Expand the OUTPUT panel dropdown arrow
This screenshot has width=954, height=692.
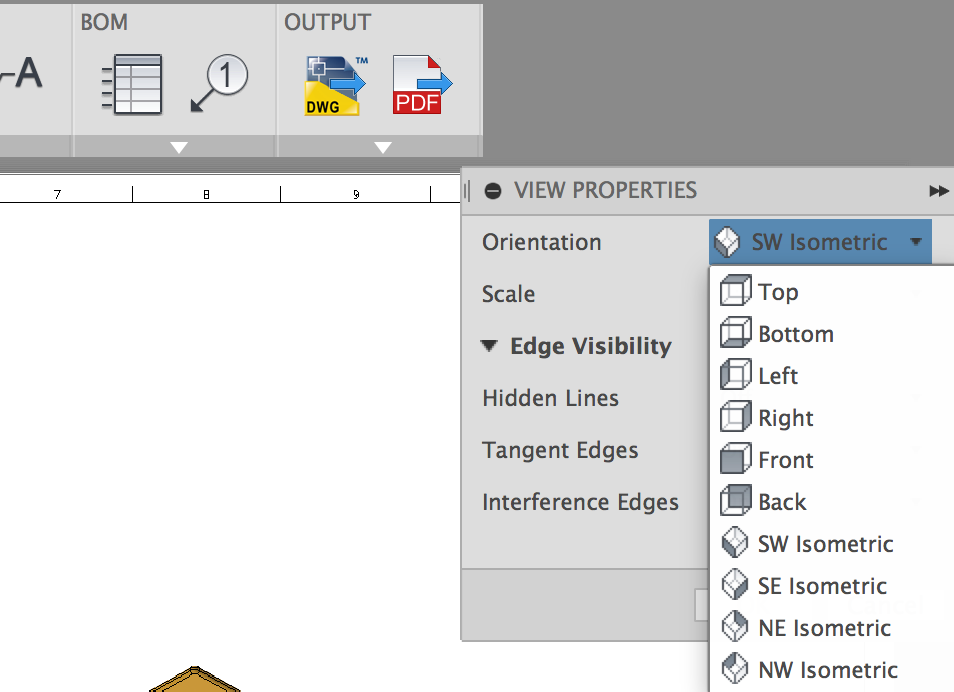(x=383, y=147)
